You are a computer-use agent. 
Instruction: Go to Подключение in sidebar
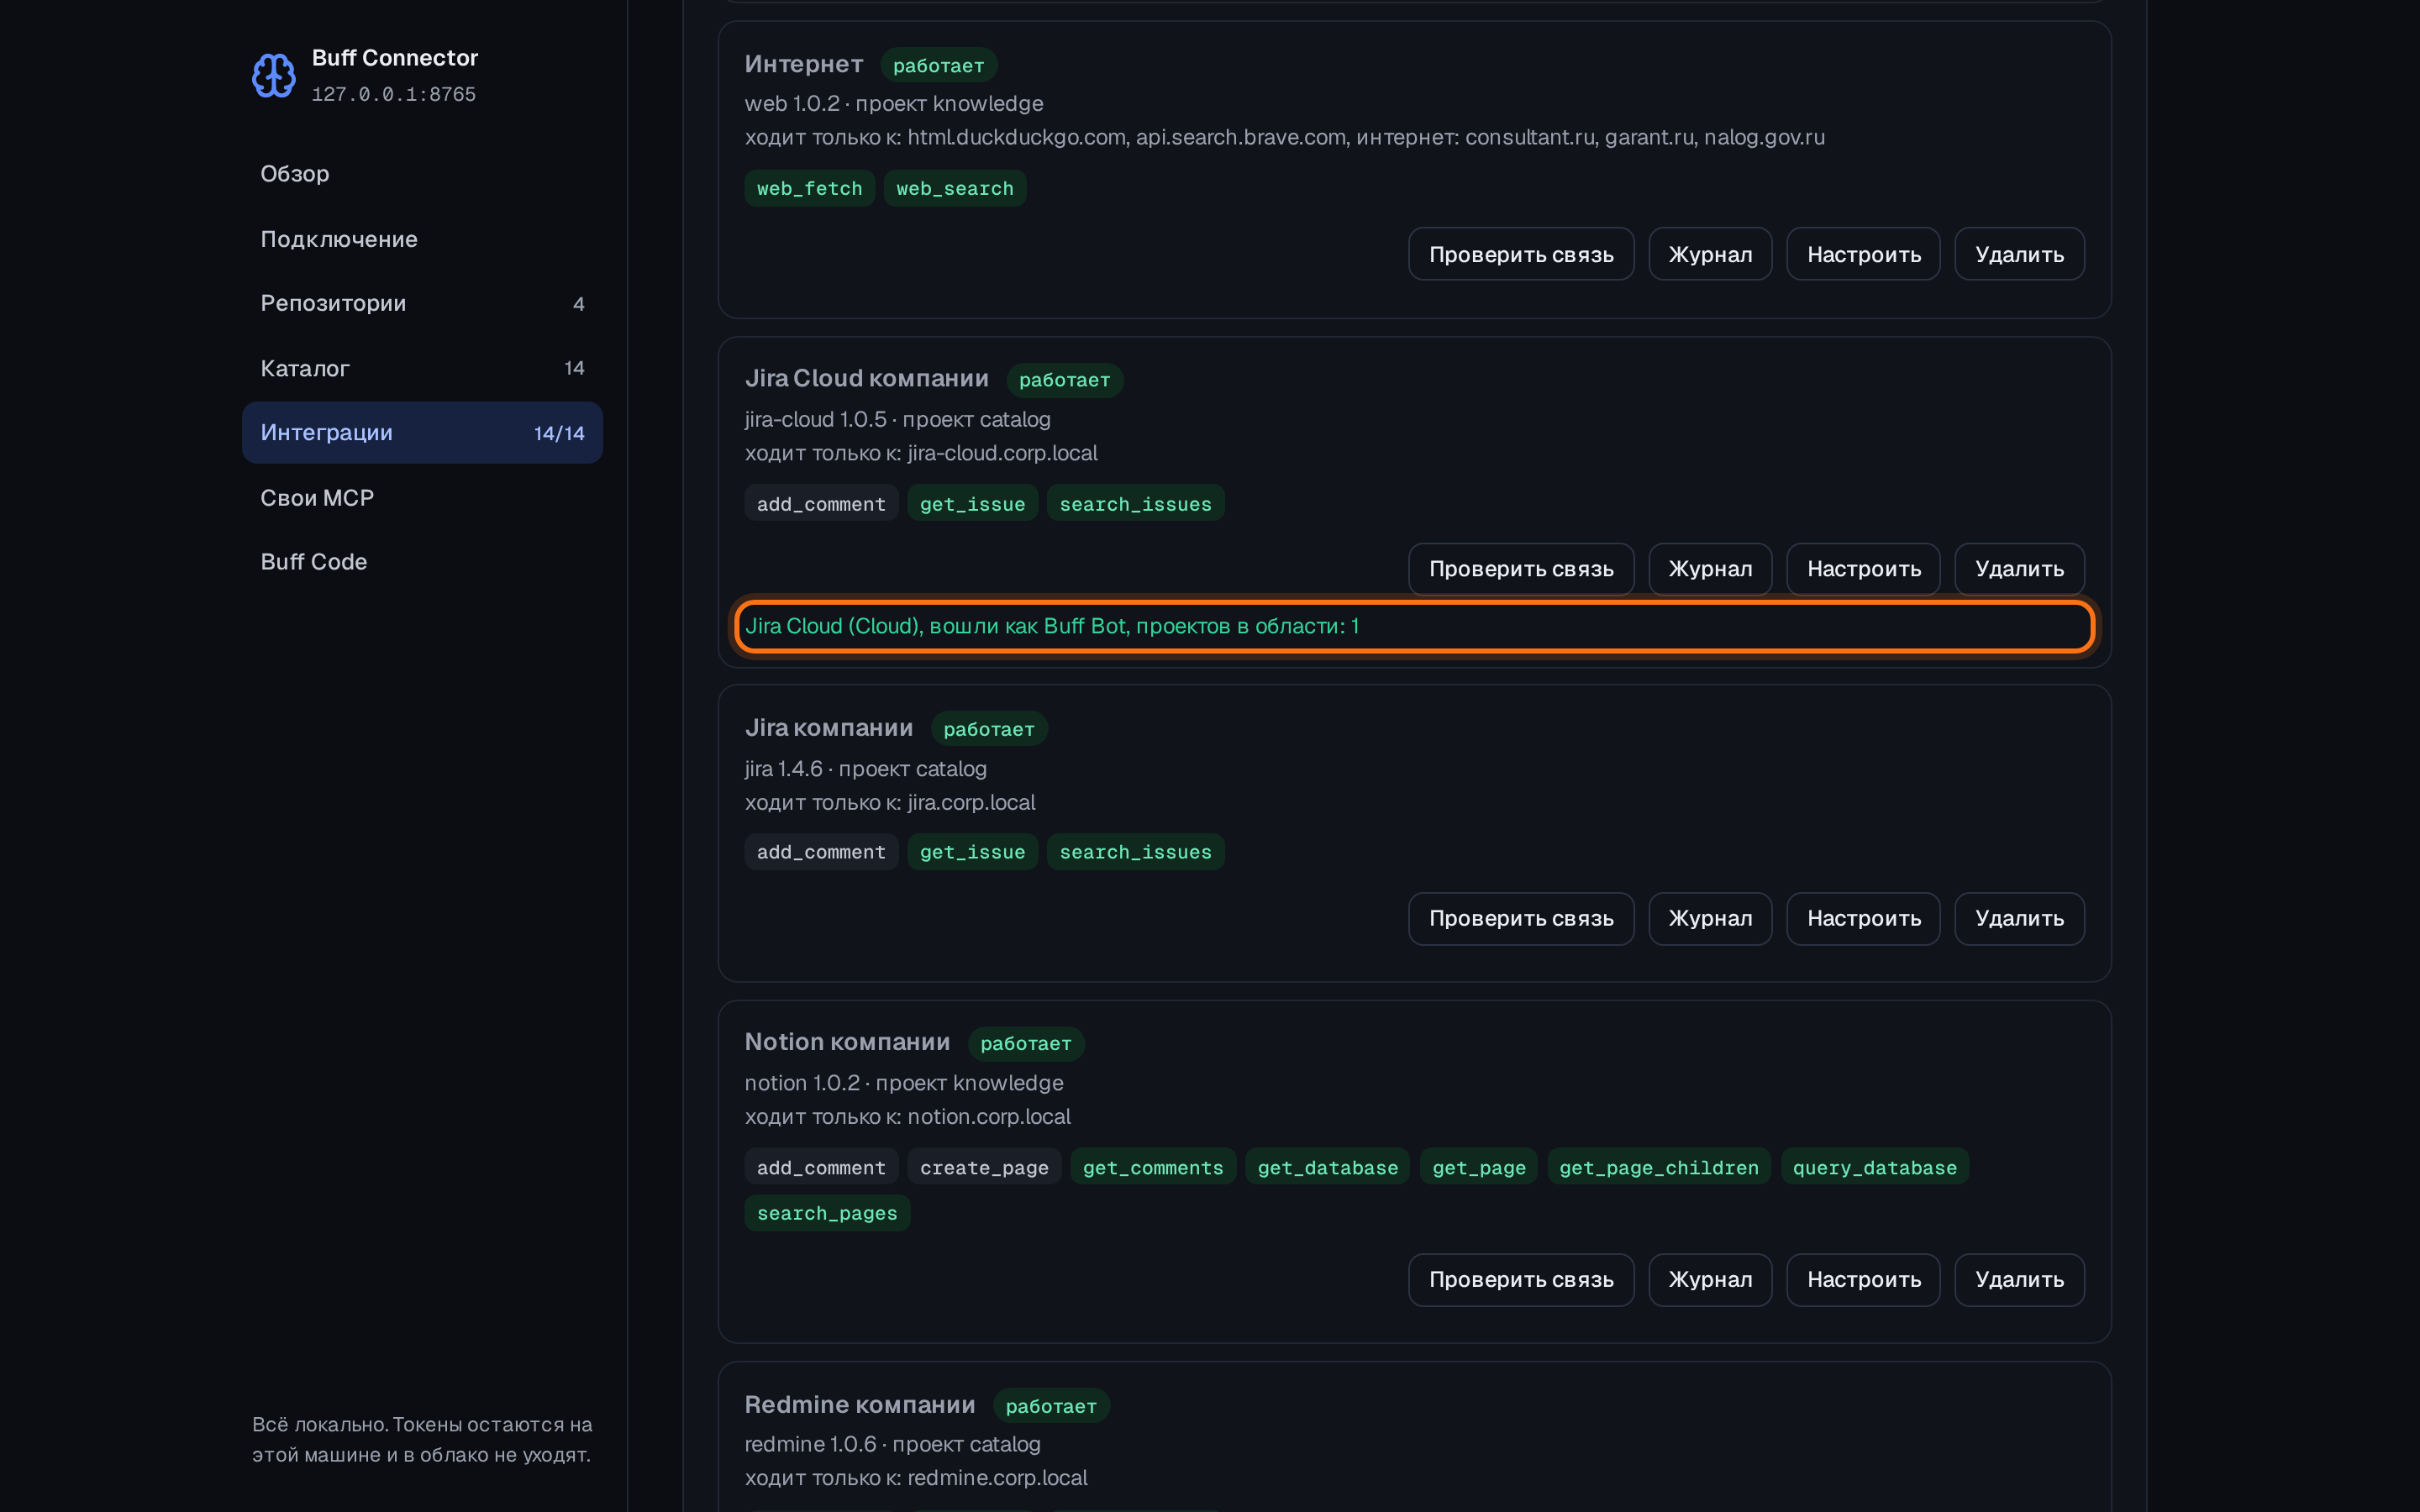click(x=422, y=239)
